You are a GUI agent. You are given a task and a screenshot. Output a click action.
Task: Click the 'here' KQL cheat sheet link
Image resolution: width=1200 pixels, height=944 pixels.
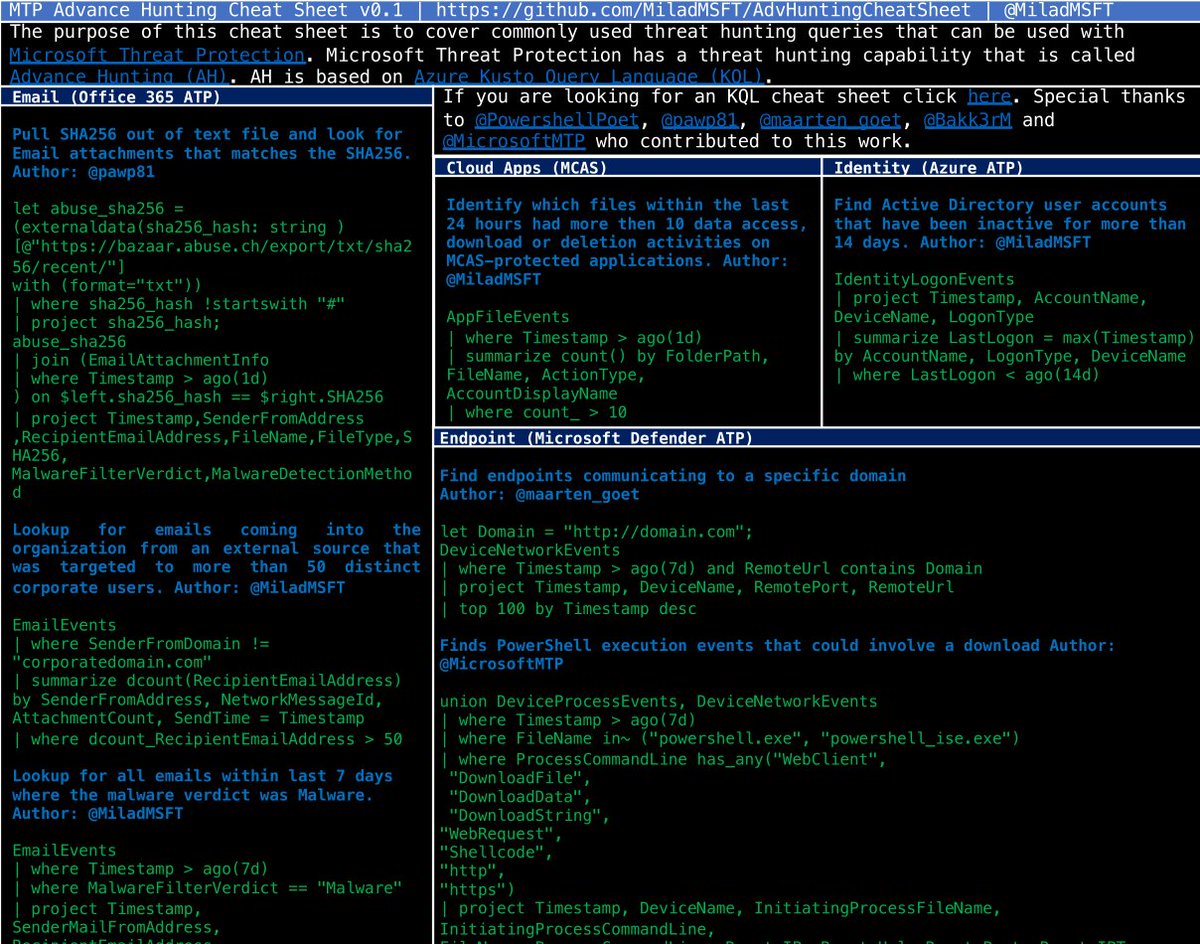(x=989, y=97)
